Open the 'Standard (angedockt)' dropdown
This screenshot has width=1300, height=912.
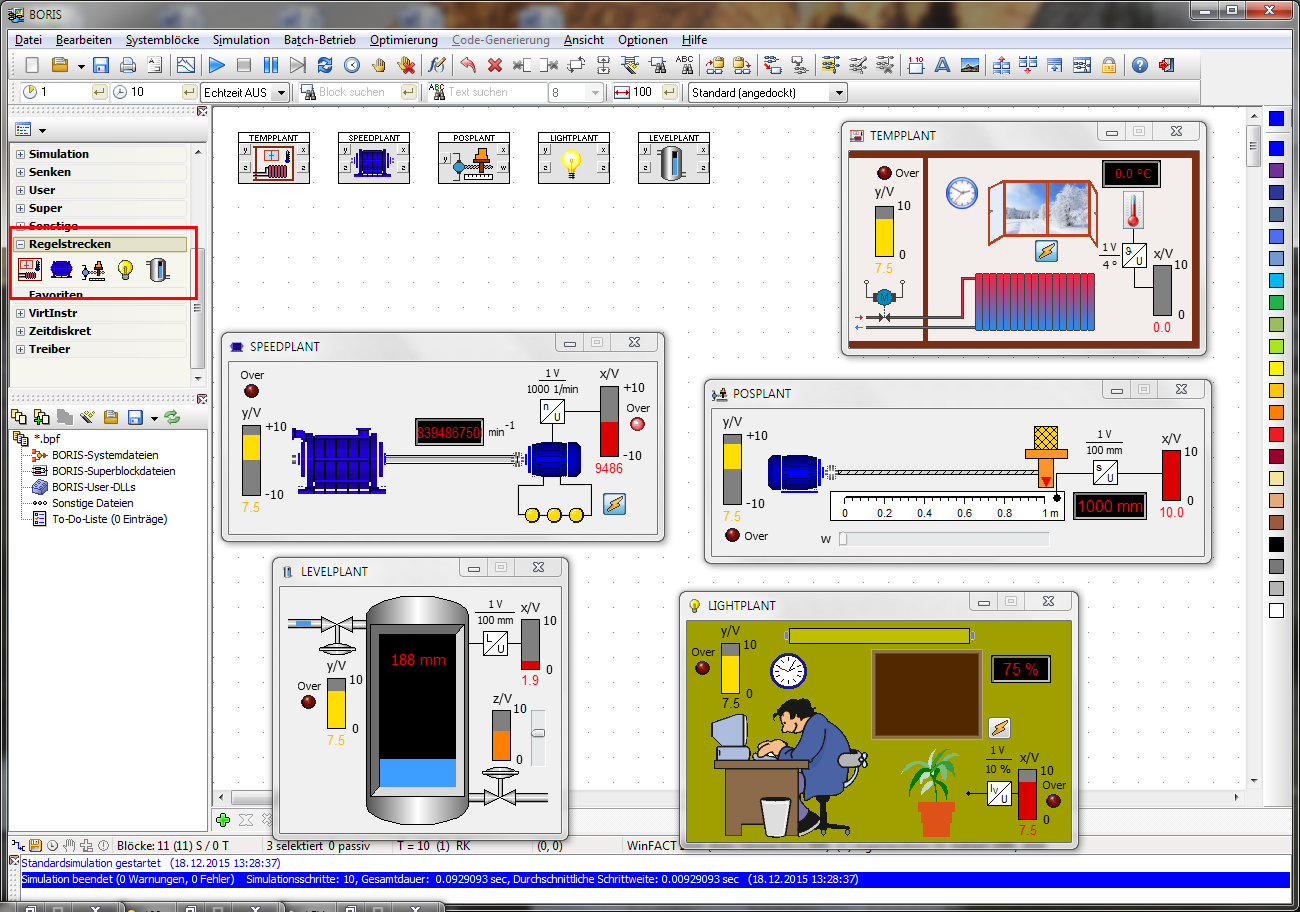coord(838,92)
